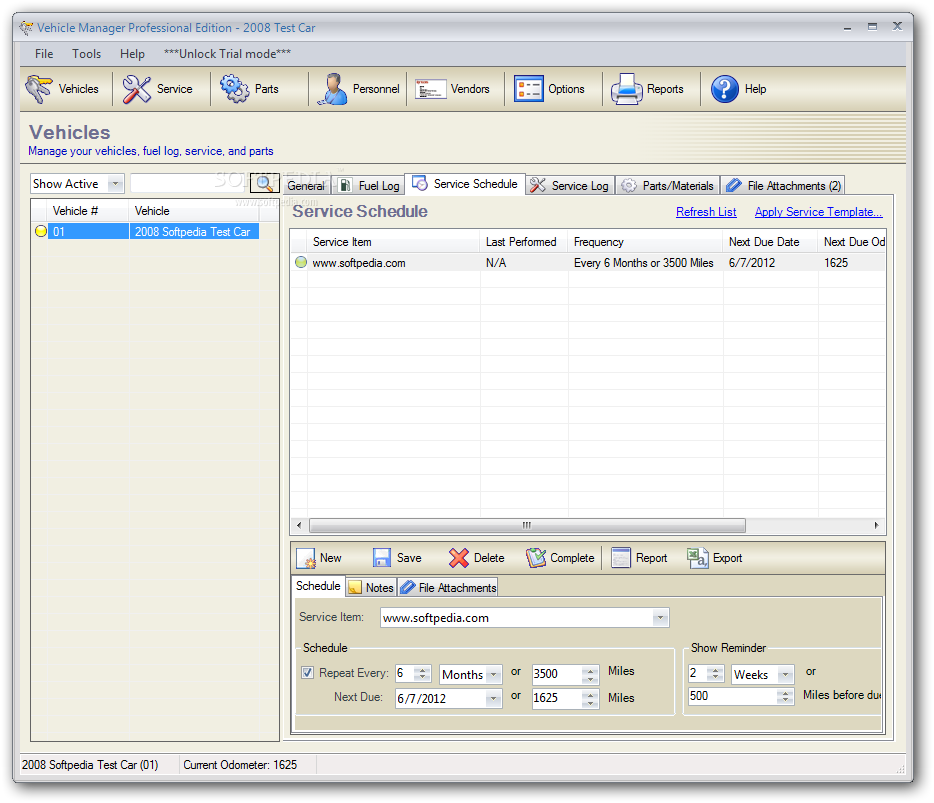Click the Current Odometer: 1625 status entry
The image size is (934, 803).
pyautogui.click(x=240, y=765)
